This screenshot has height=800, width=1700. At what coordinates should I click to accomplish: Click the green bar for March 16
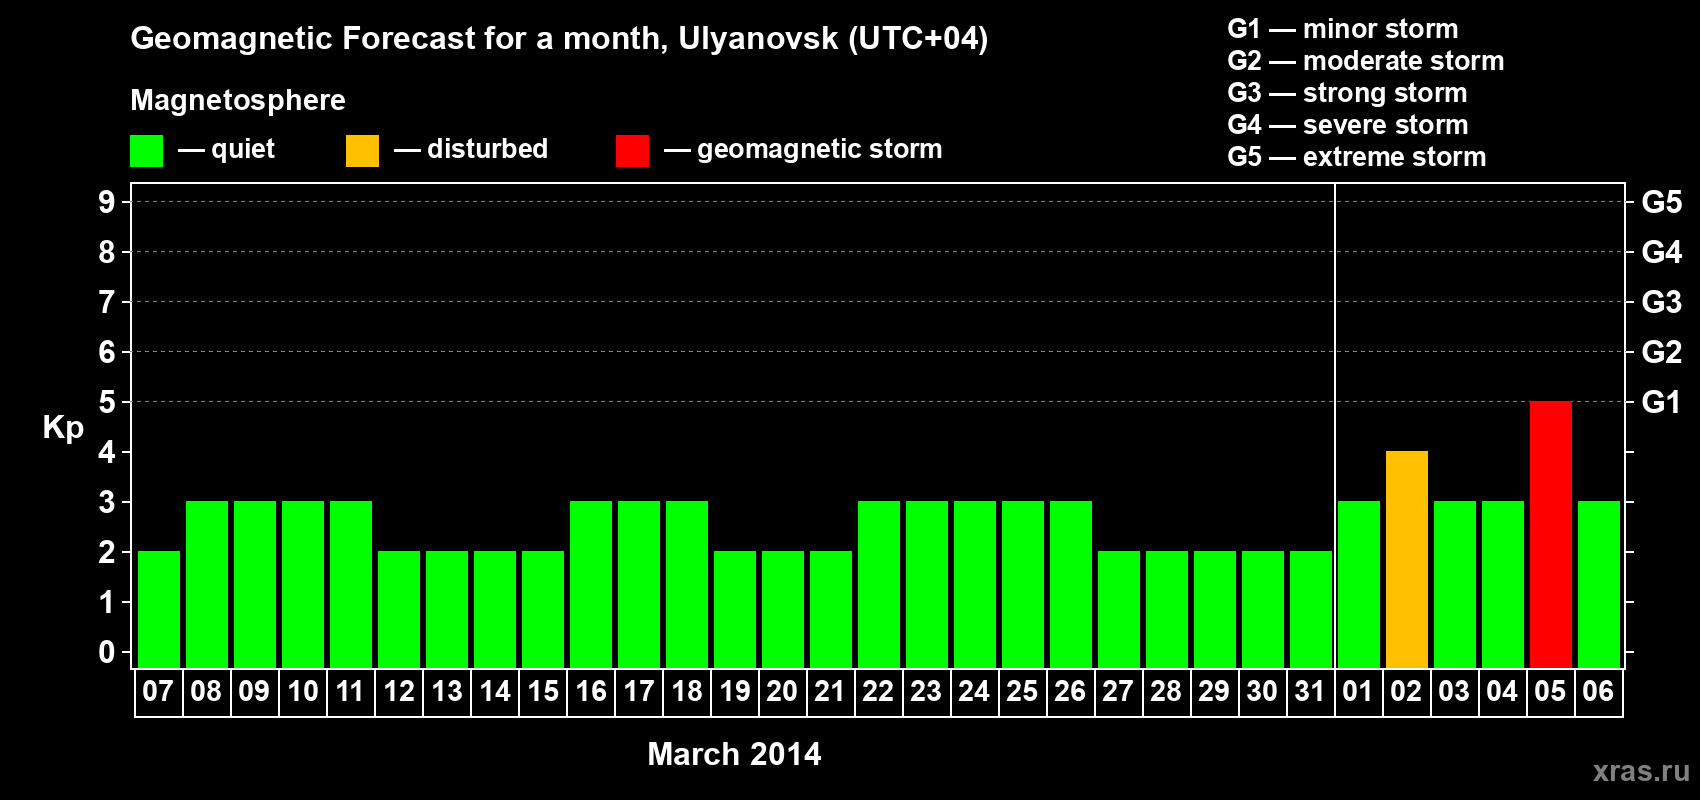tap(590, 584)
